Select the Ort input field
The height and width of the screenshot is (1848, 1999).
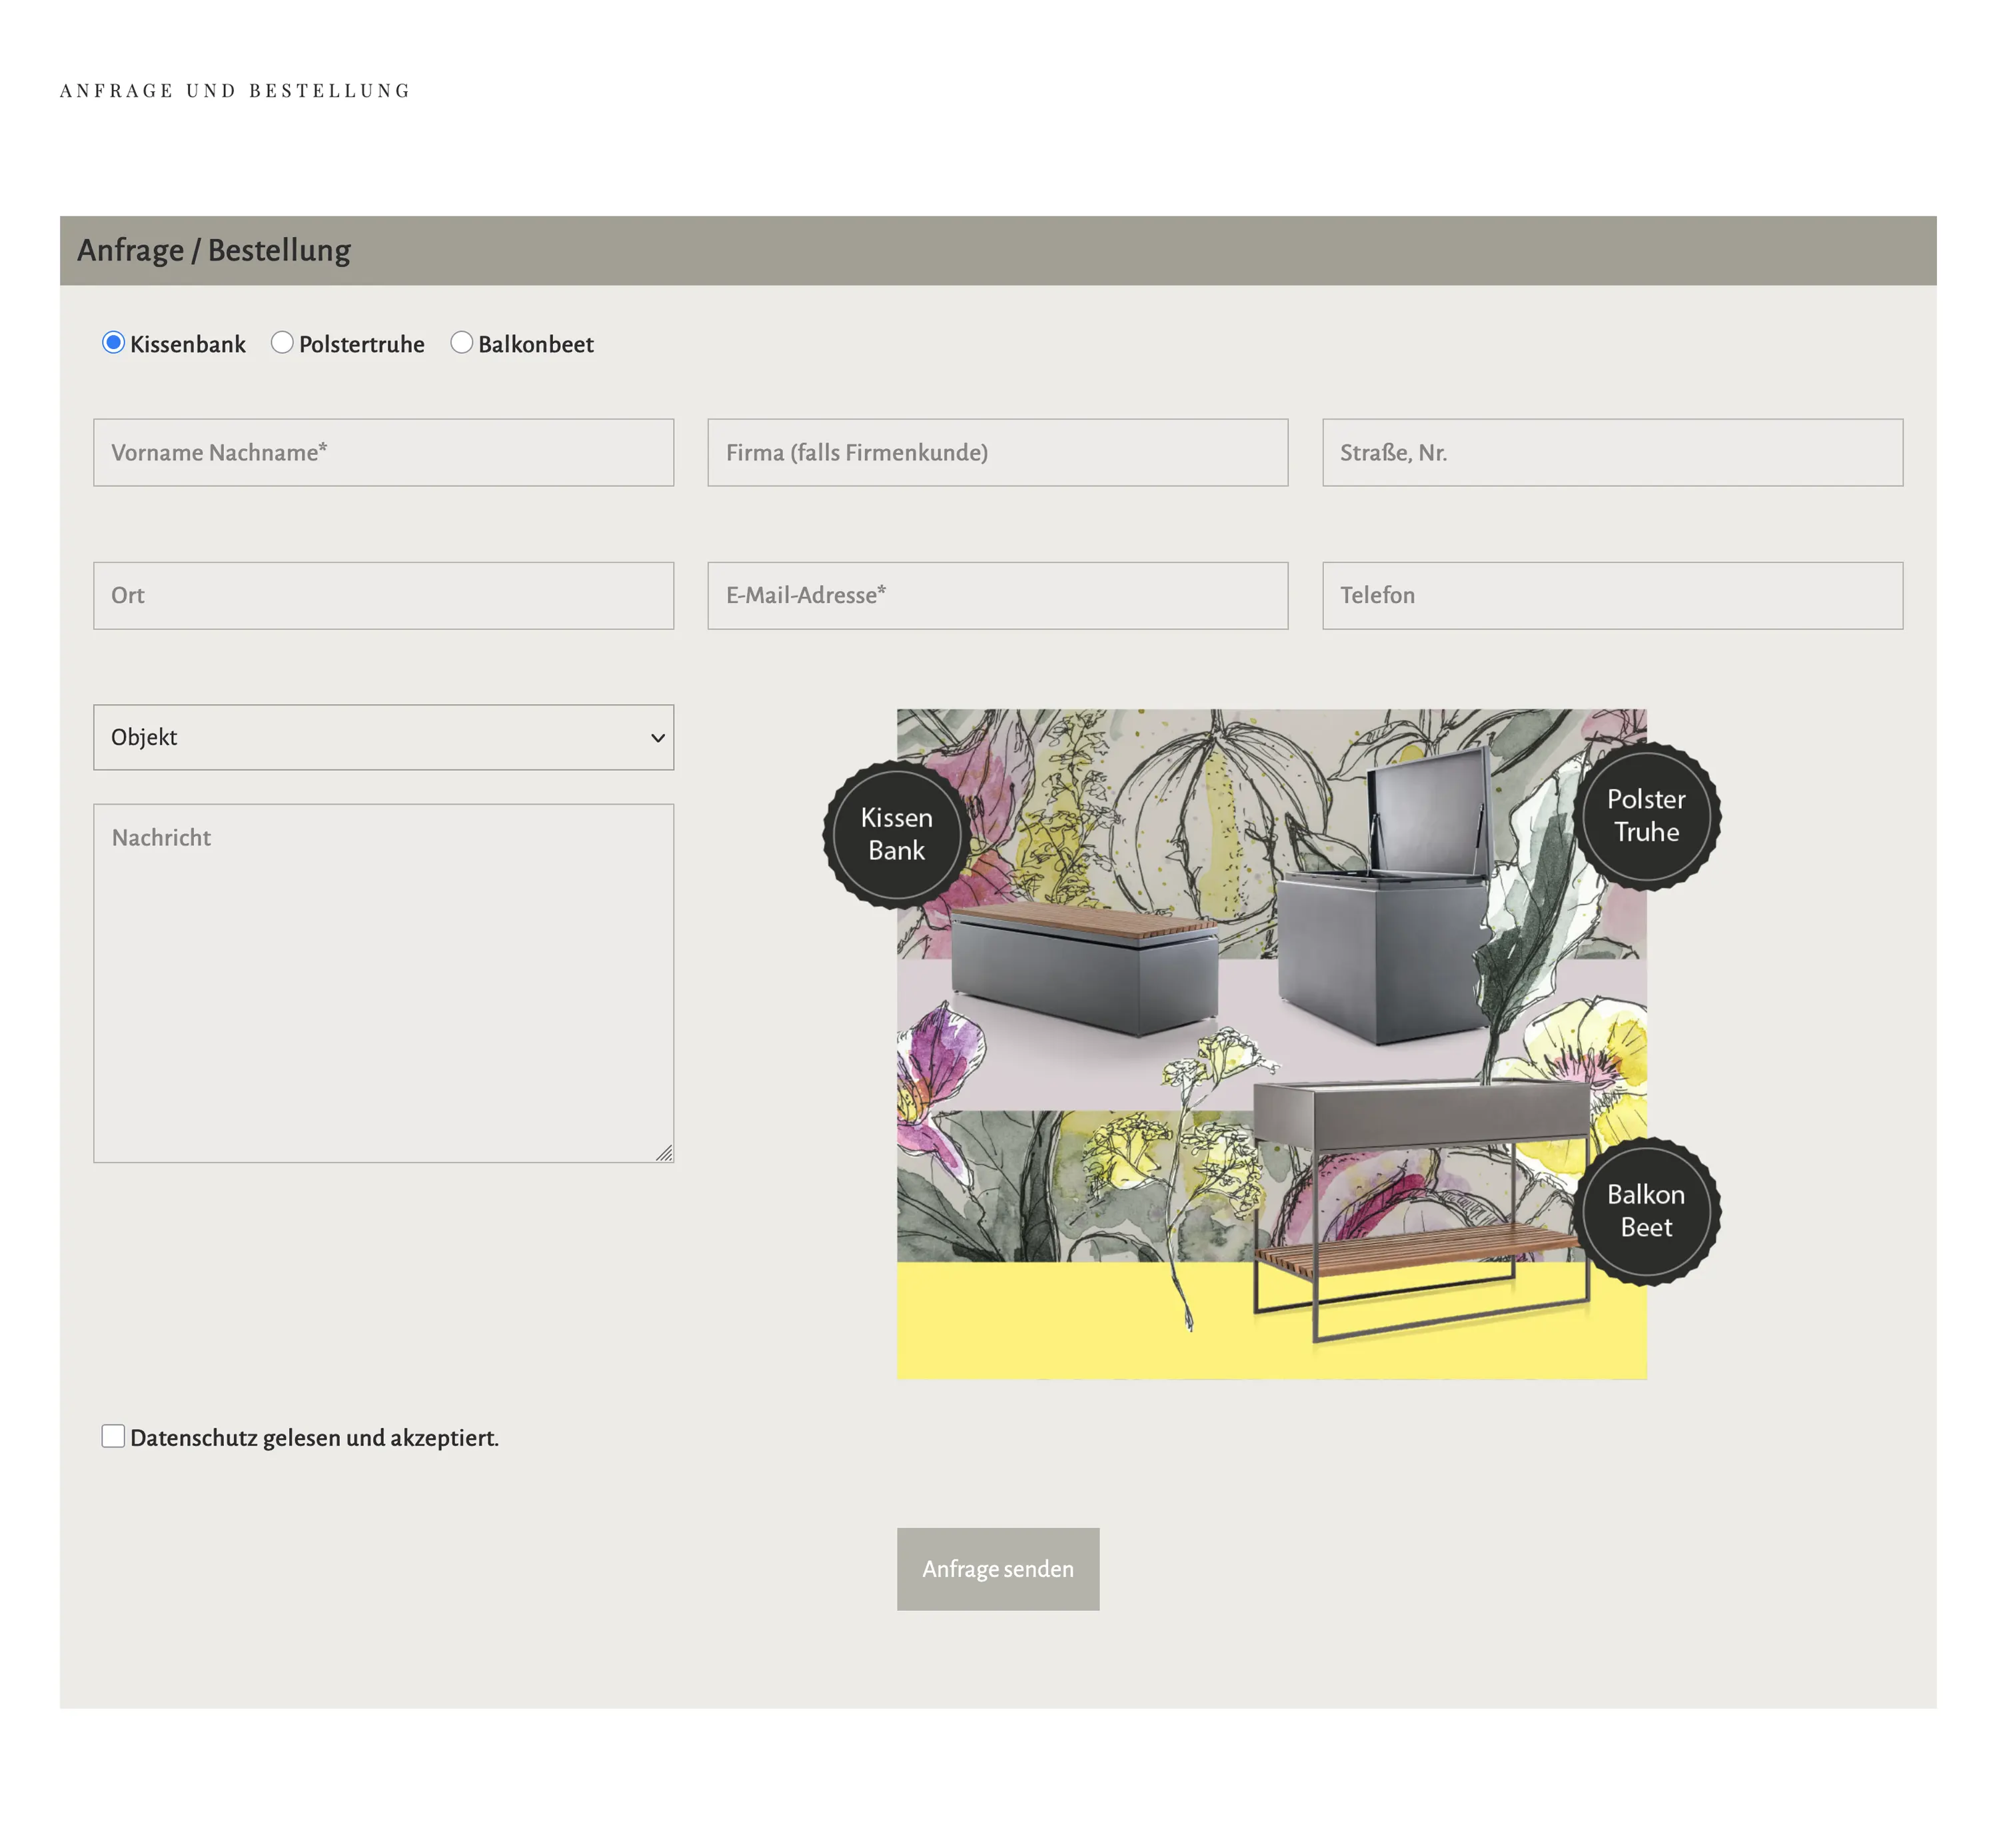tap(383, 596)
